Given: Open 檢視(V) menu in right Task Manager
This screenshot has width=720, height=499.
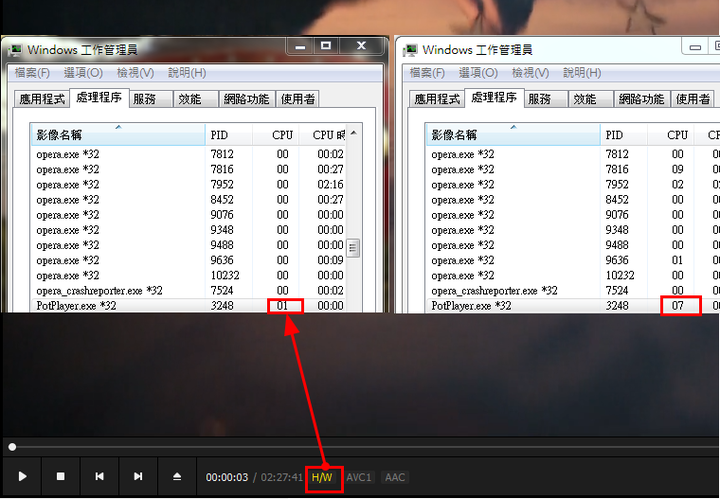Looking at the screenshot, I should pos(530,73).
